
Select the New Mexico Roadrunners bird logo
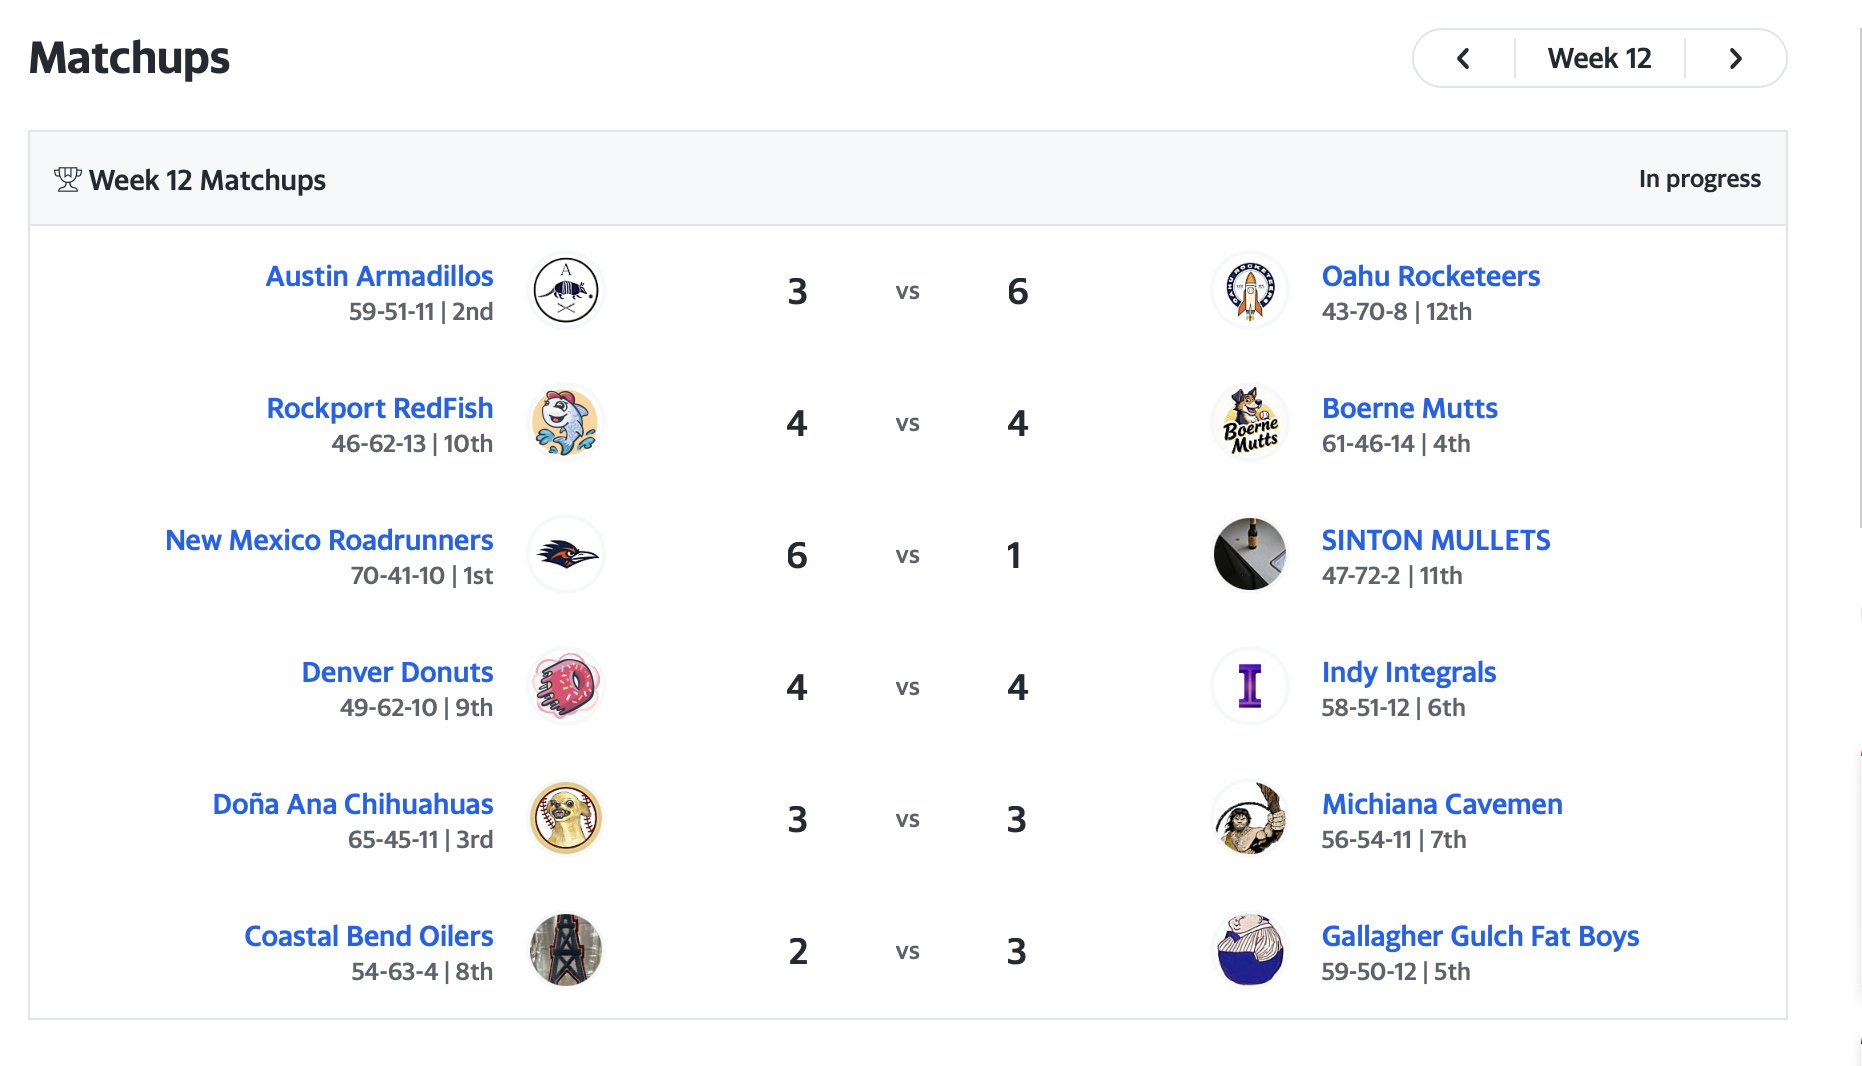[x=566, y=555]
